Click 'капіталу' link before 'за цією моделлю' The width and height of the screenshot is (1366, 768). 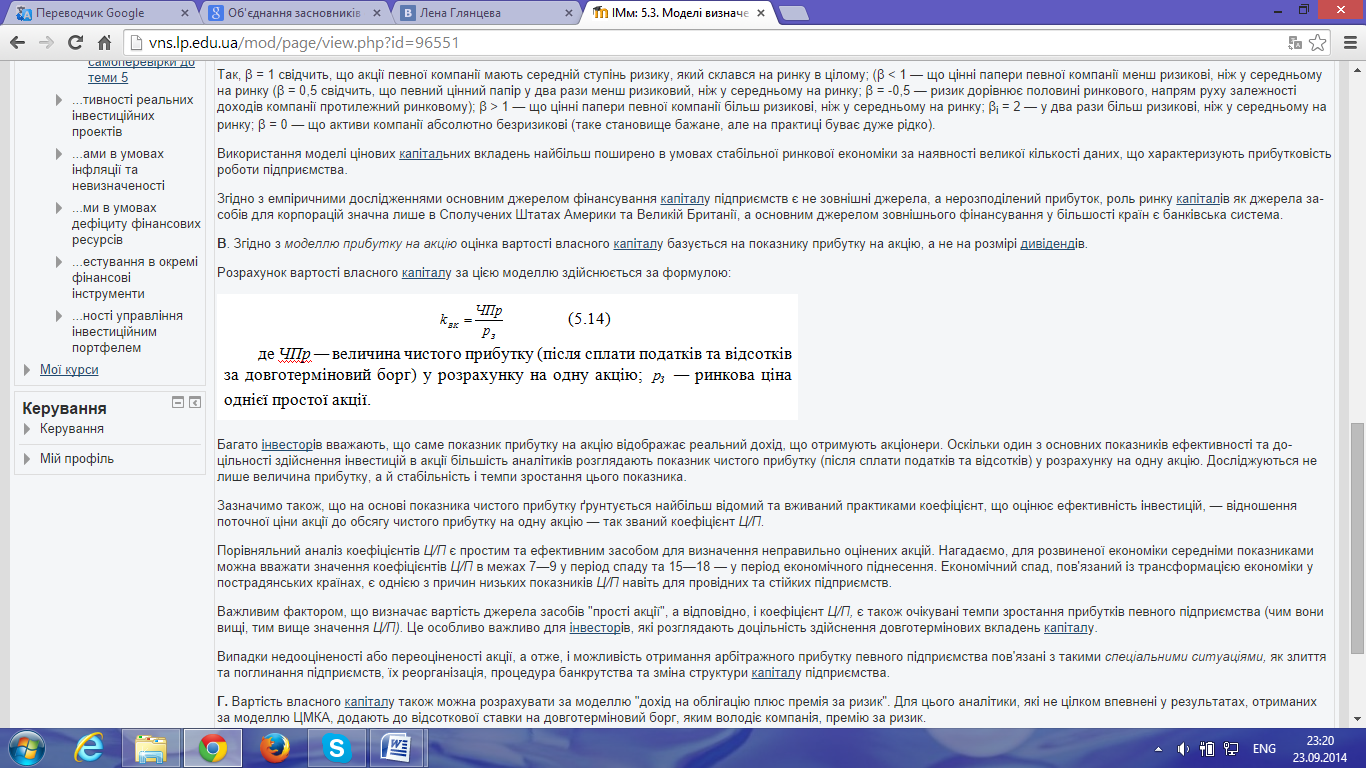(x=425, y=273)
